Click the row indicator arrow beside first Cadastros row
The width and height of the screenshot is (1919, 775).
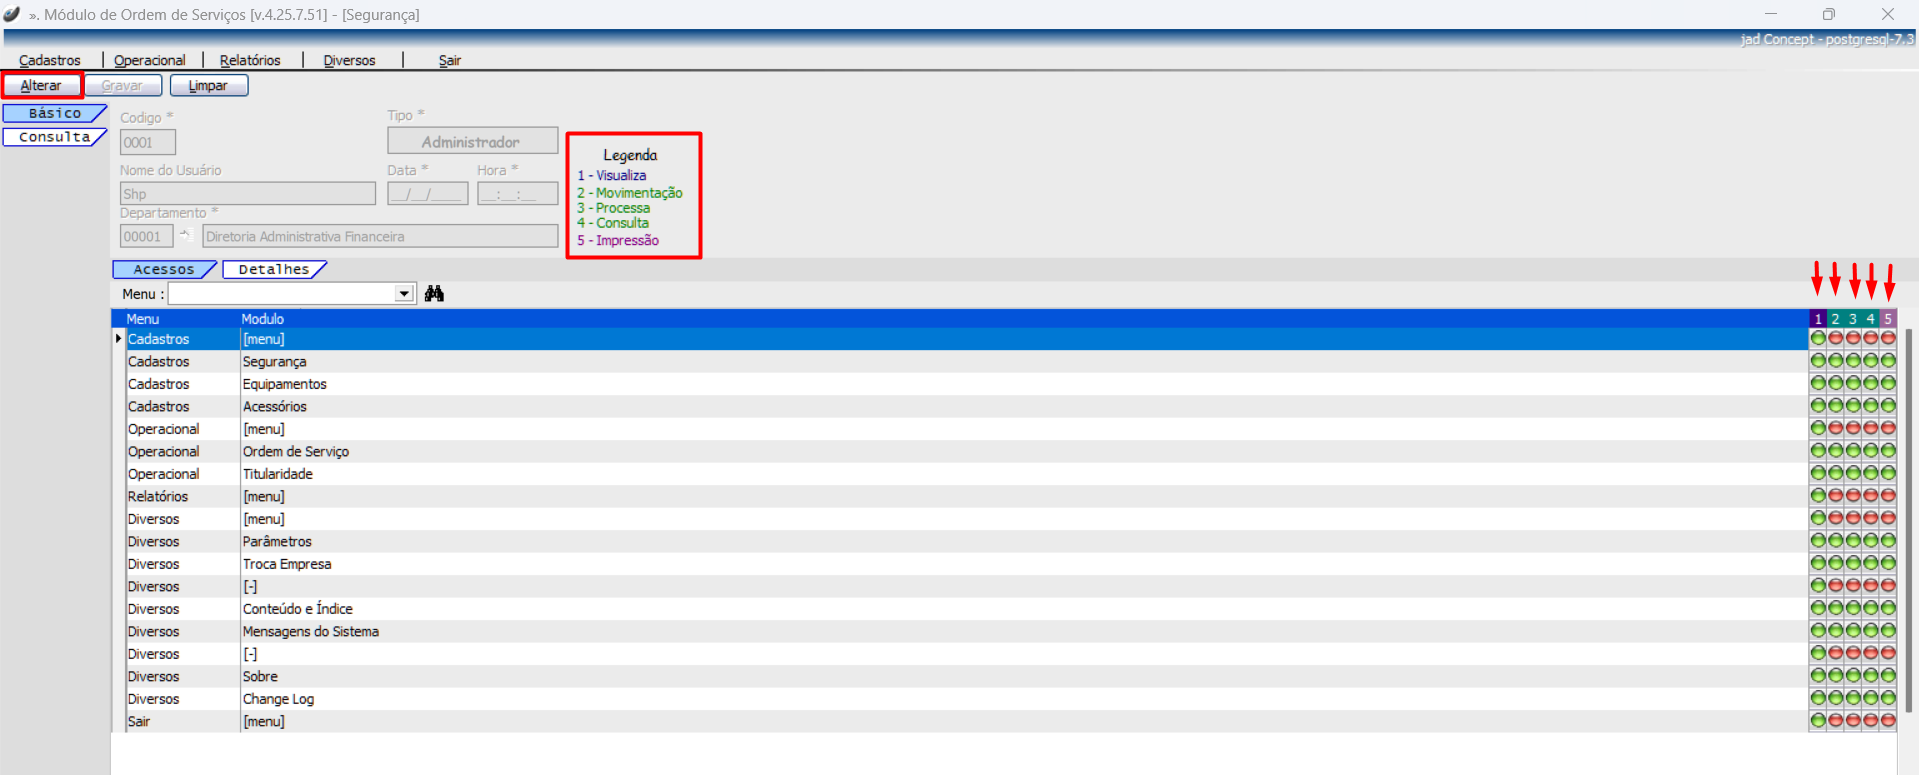[x=119, y=339]
